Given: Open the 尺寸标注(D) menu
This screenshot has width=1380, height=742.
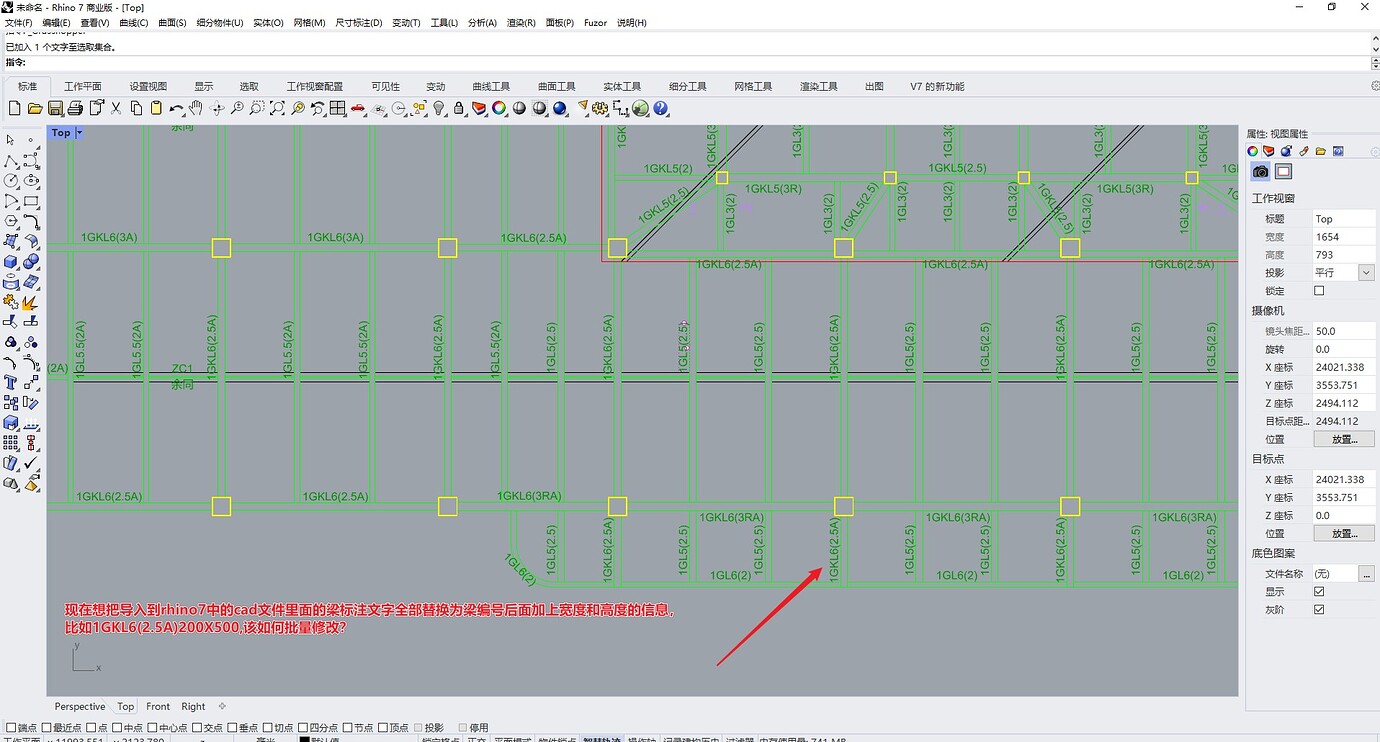Looking at the screenshot, I should pos(359,23).
